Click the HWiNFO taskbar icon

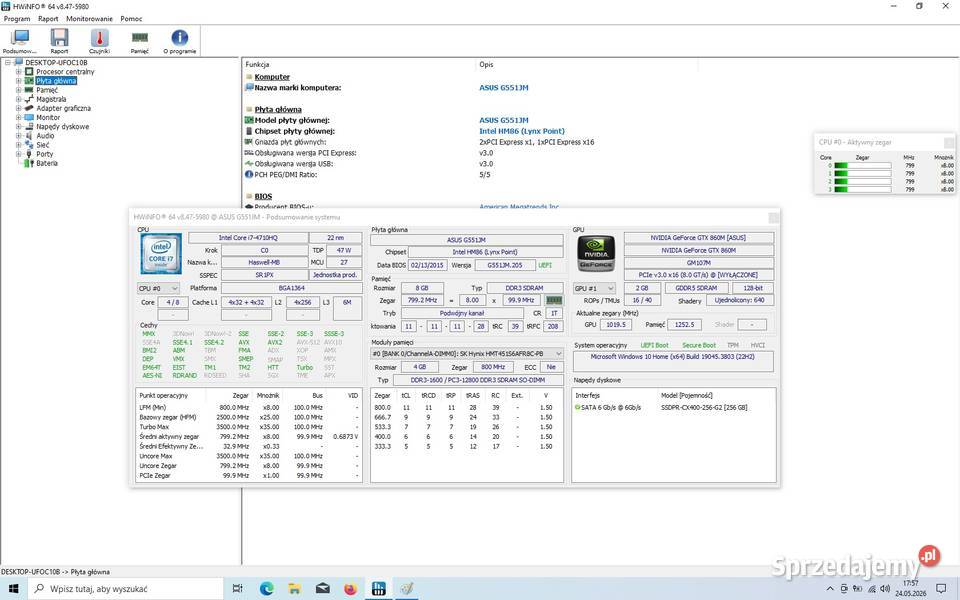coord(378,589)
